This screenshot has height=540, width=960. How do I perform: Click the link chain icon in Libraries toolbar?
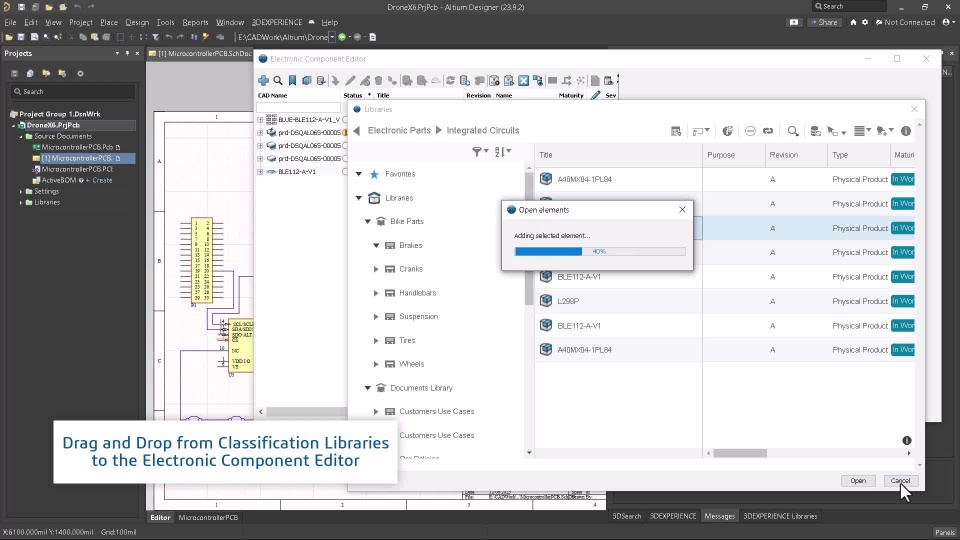tap(768, 131)
